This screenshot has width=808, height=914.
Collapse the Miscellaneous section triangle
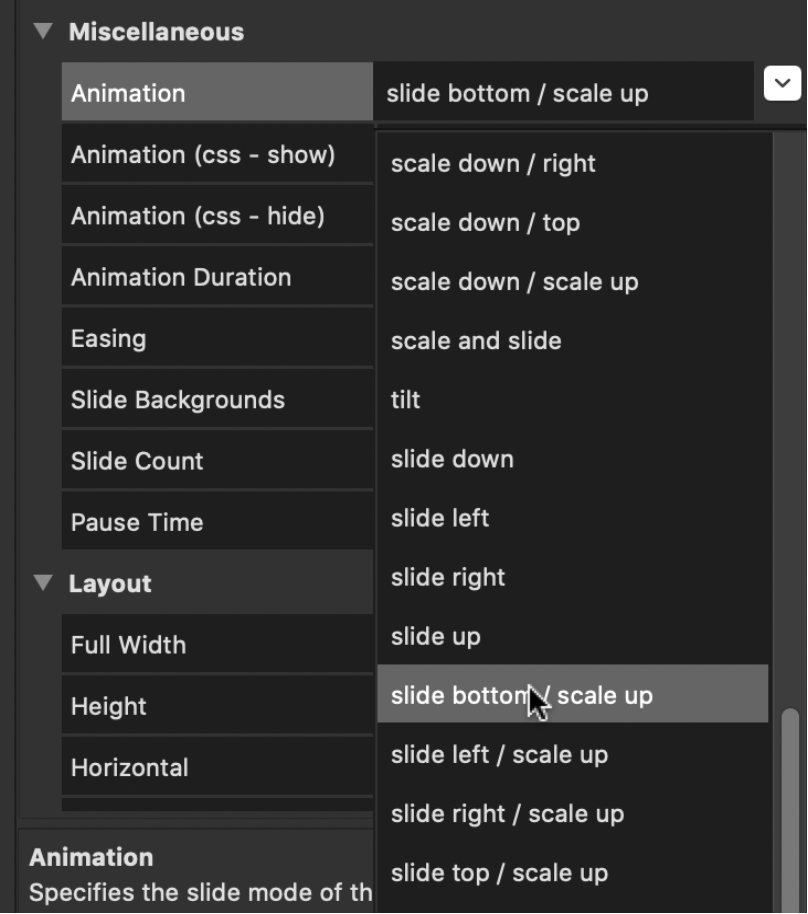coord(43,30)
